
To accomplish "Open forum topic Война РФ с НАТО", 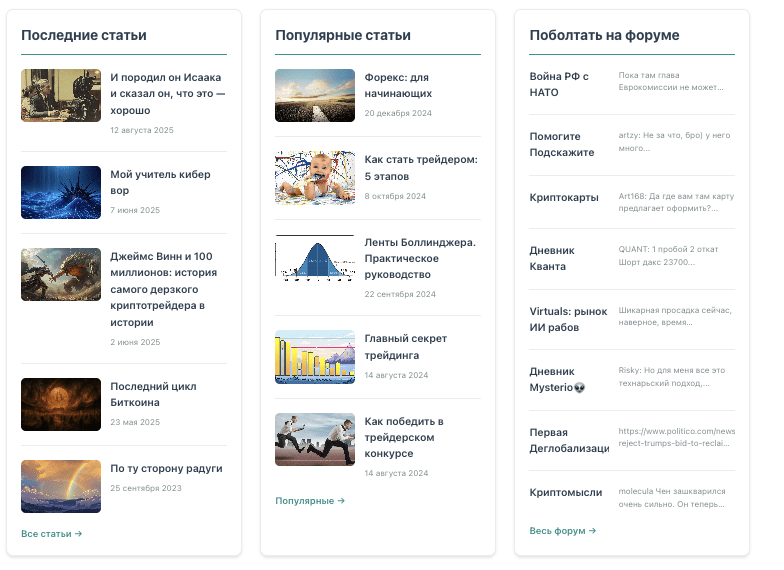I will click(559, 84).
